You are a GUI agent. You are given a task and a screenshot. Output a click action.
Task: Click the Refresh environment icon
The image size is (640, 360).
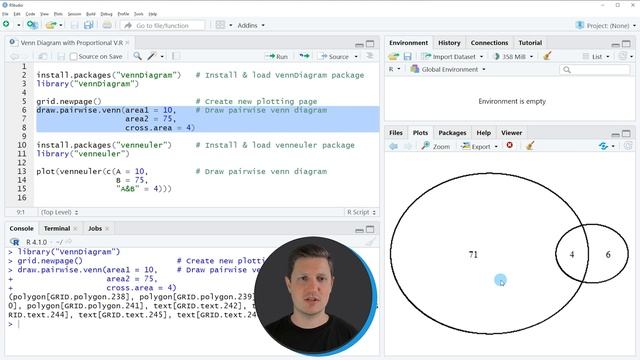[x=622, y=56]
